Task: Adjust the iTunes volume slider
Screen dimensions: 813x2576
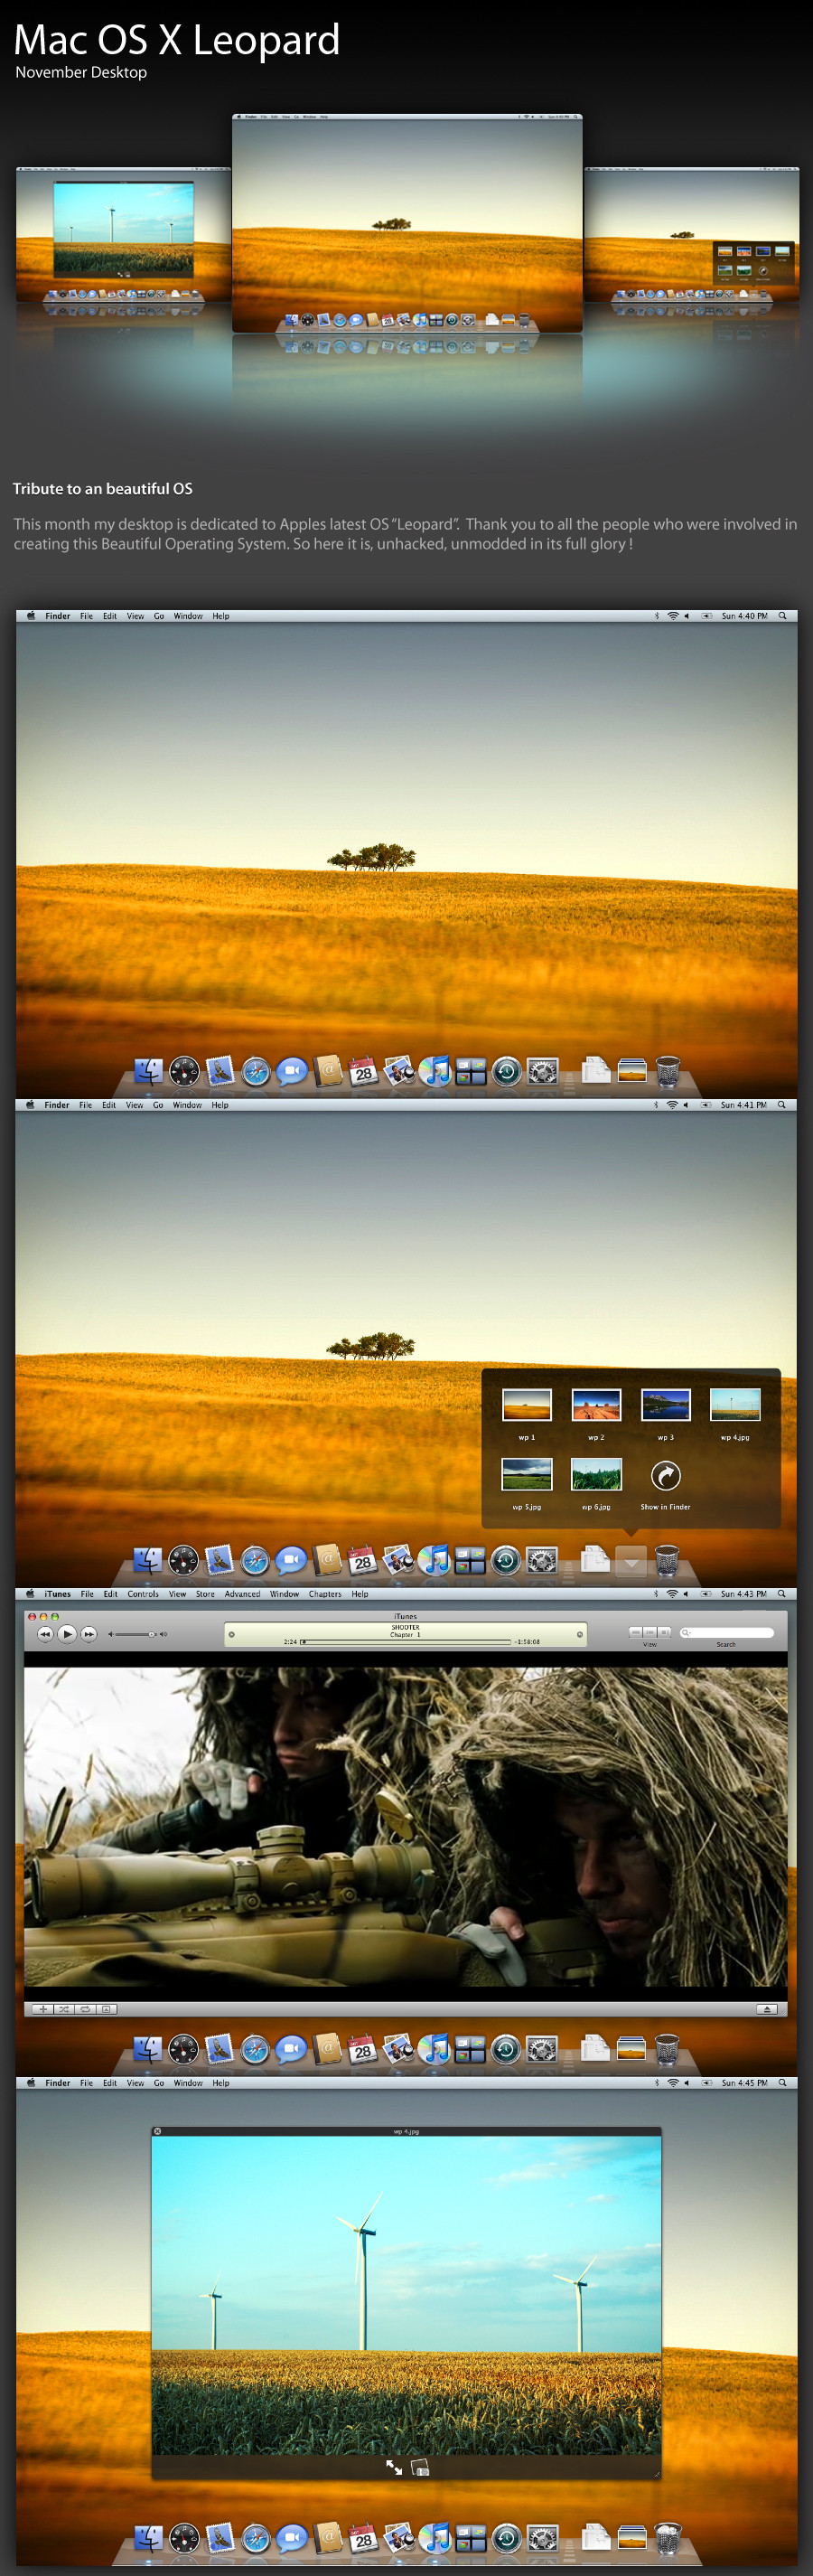Action: tap(137, 1634)
